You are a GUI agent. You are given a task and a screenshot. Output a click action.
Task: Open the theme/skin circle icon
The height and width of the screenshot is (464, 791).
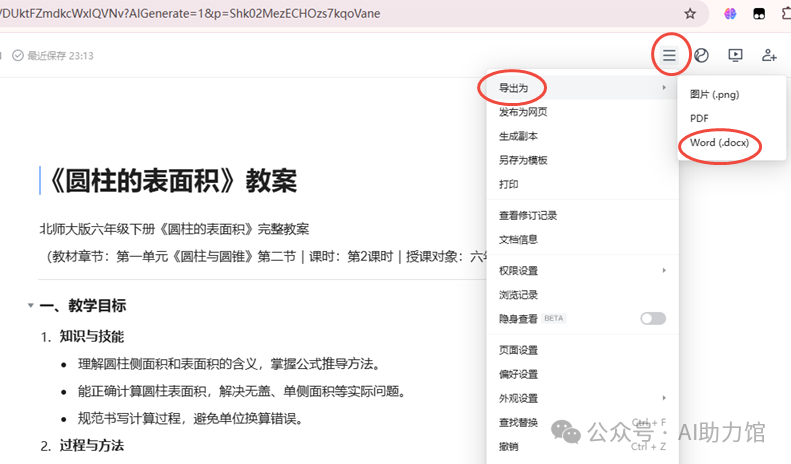click(x=702, y=55)
